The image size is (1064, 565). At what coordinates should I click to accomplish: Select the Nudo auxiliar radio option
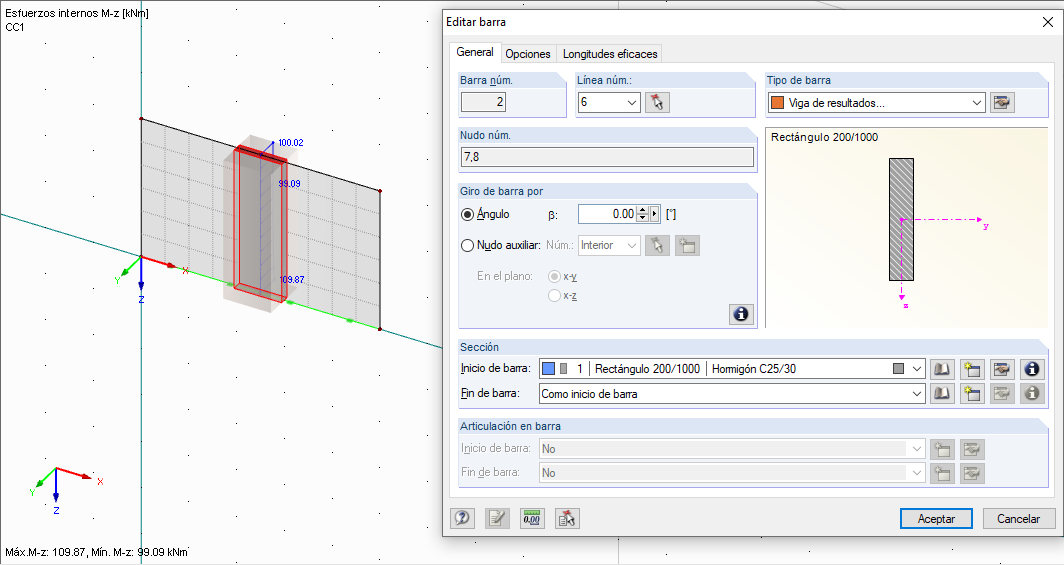(x=467, y=245)
